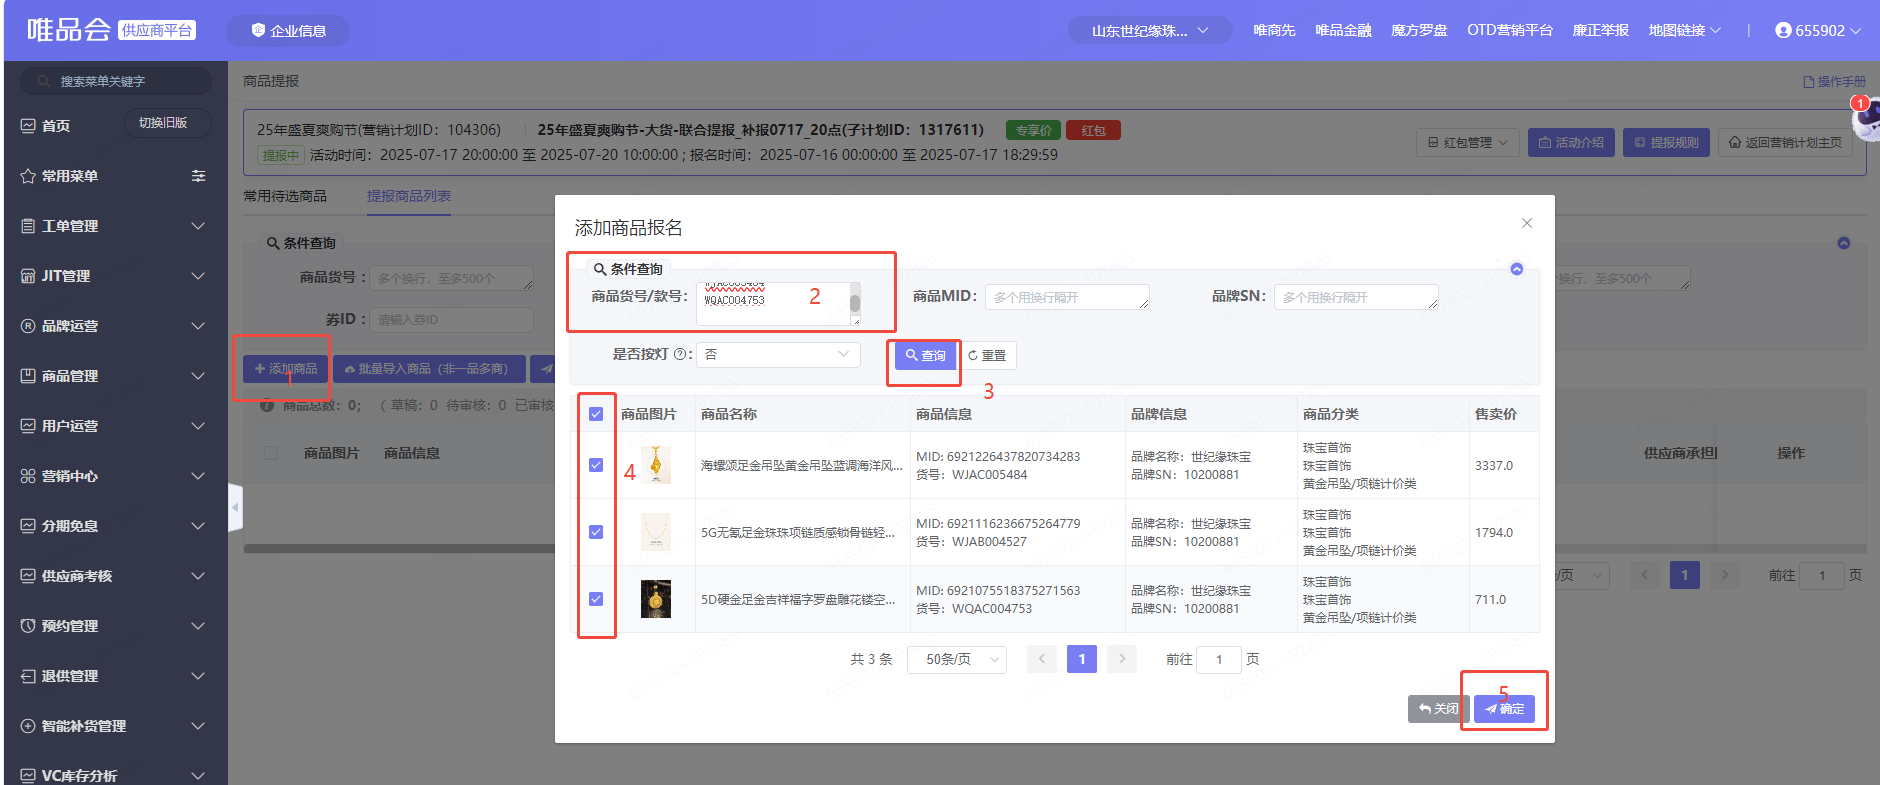1880x785 pixels.
Task: Click the help icon beside 是否按灯
Action: 680,354
